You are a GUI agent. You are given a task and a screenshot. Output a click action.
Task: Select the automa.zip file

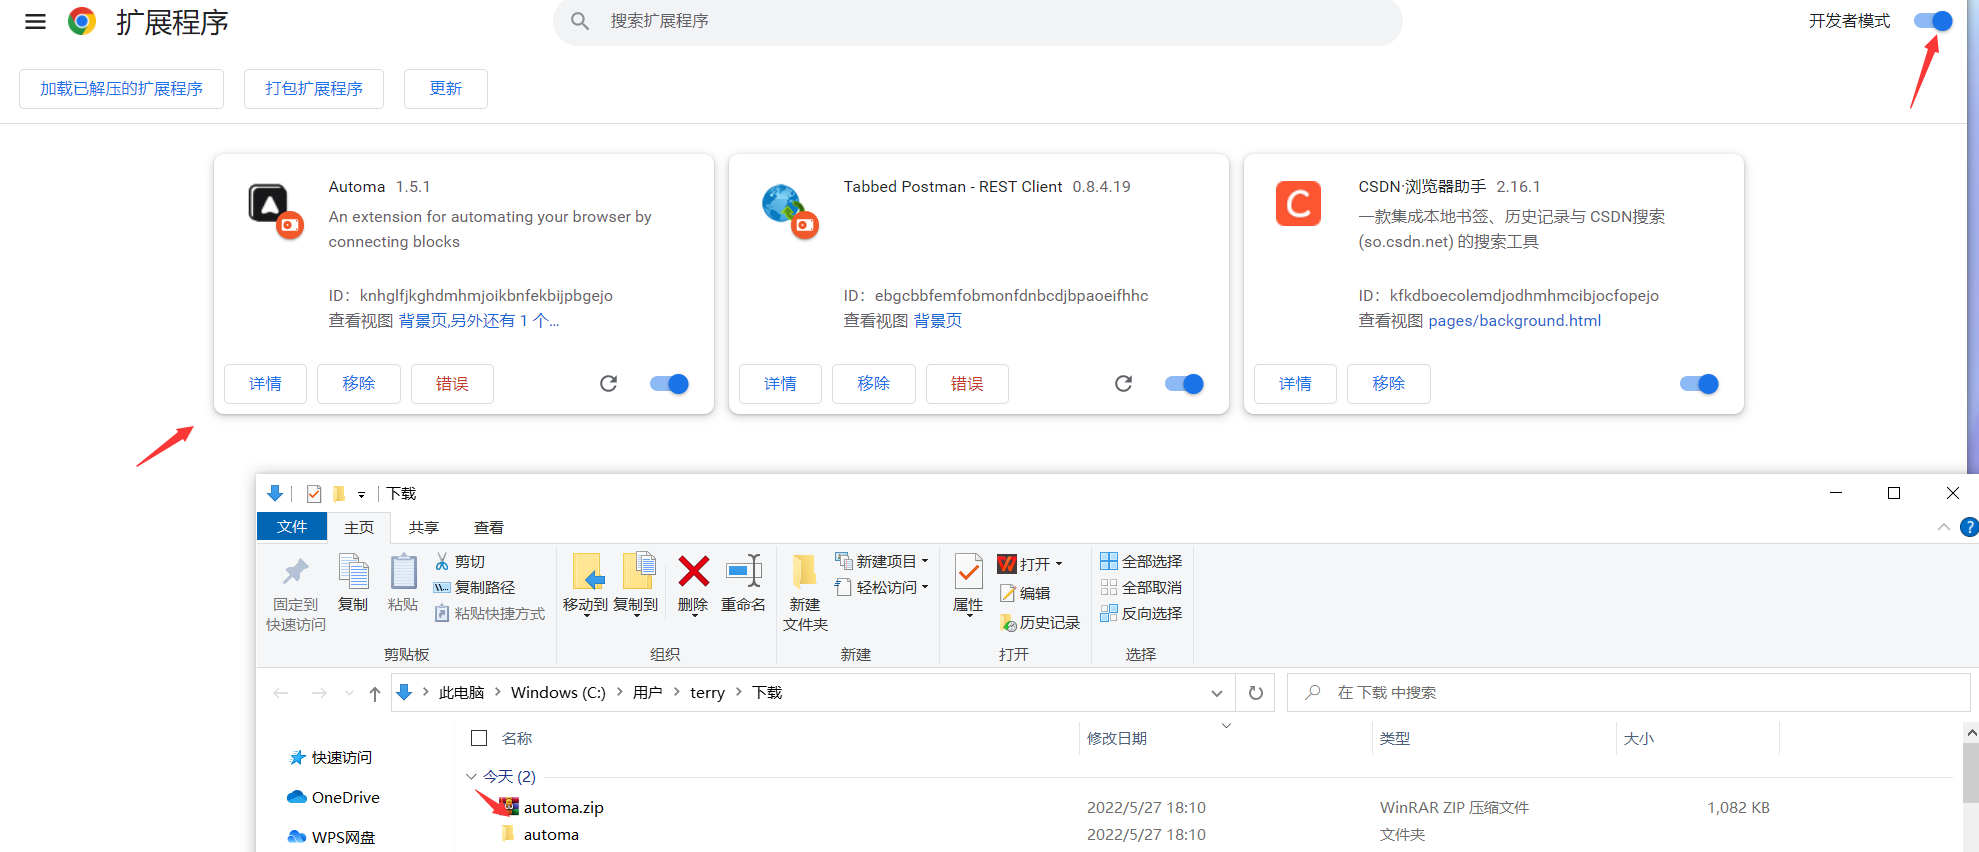563,807
